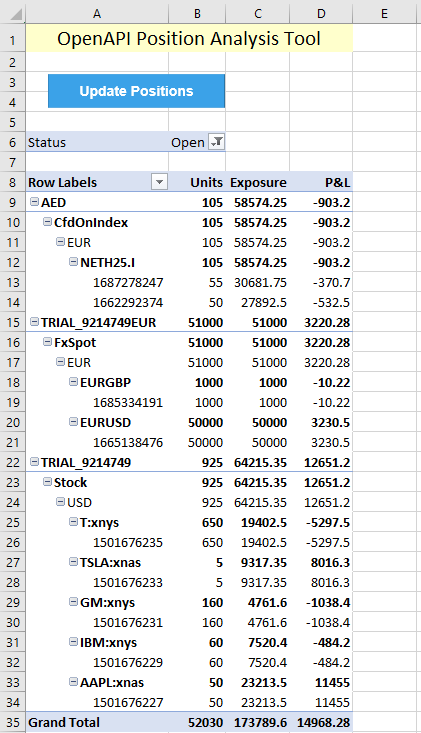
Task: Collapse the Stock group
Action: click(47, 481)
